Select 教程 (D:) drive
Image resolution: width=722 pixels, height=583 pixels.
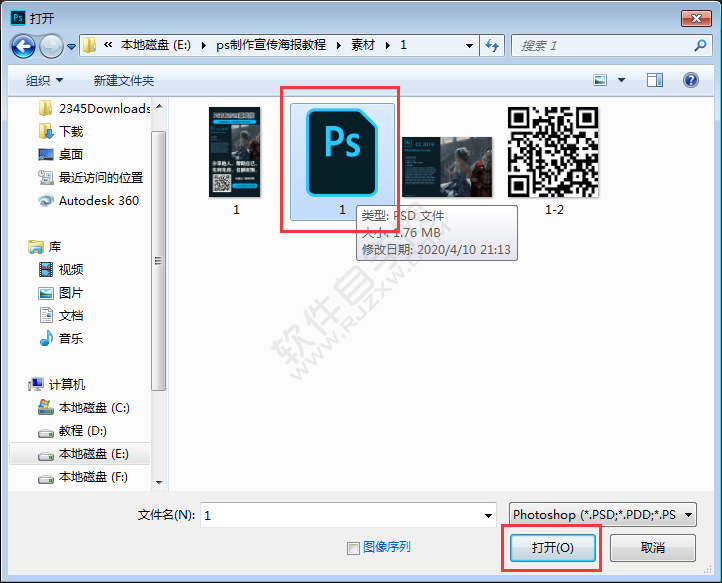pos(72,431)
